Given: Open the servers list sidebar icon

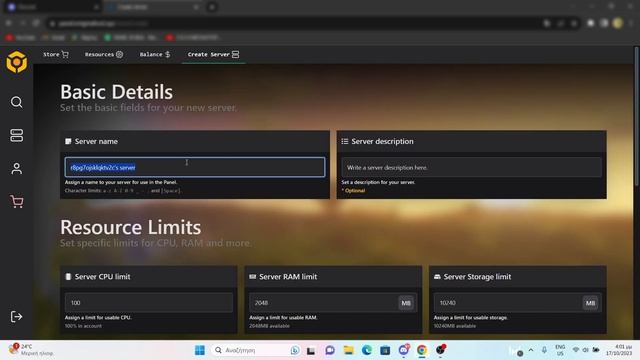Looking at the screenshot, I should pos(17,136).
